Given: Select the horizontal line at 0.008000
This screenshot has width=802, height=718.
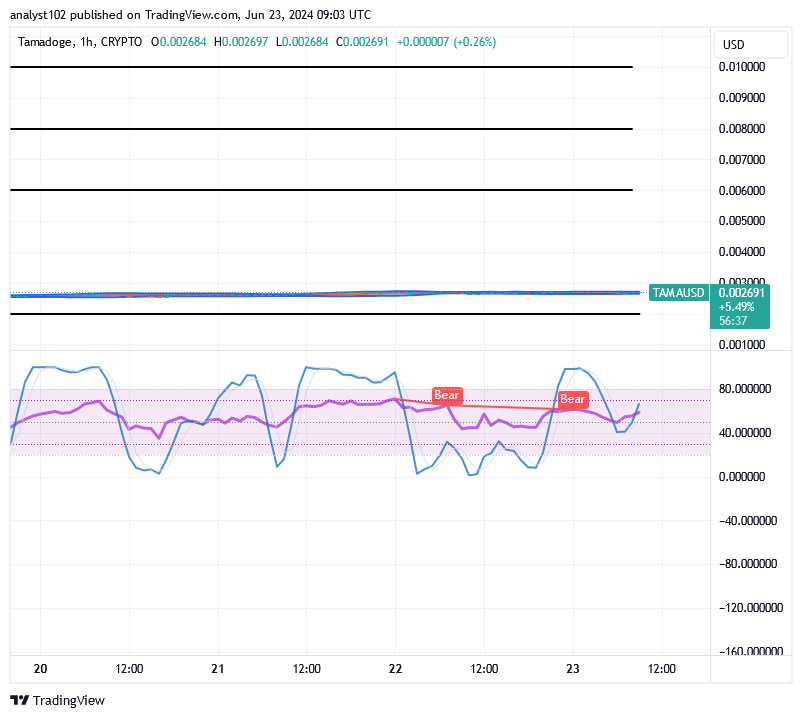Looking at the screenshot, I should [x=320, y=129].
